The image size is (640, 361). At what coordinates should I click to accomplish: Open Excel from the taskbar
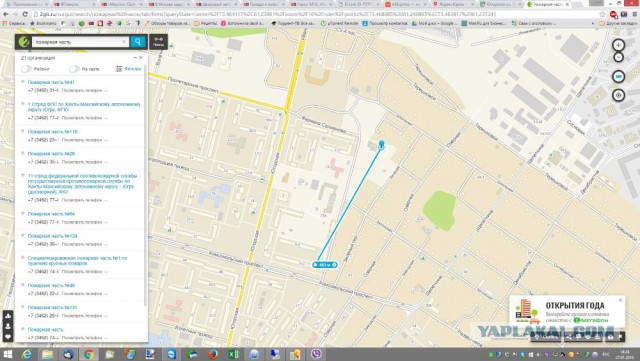coord(234,354)
